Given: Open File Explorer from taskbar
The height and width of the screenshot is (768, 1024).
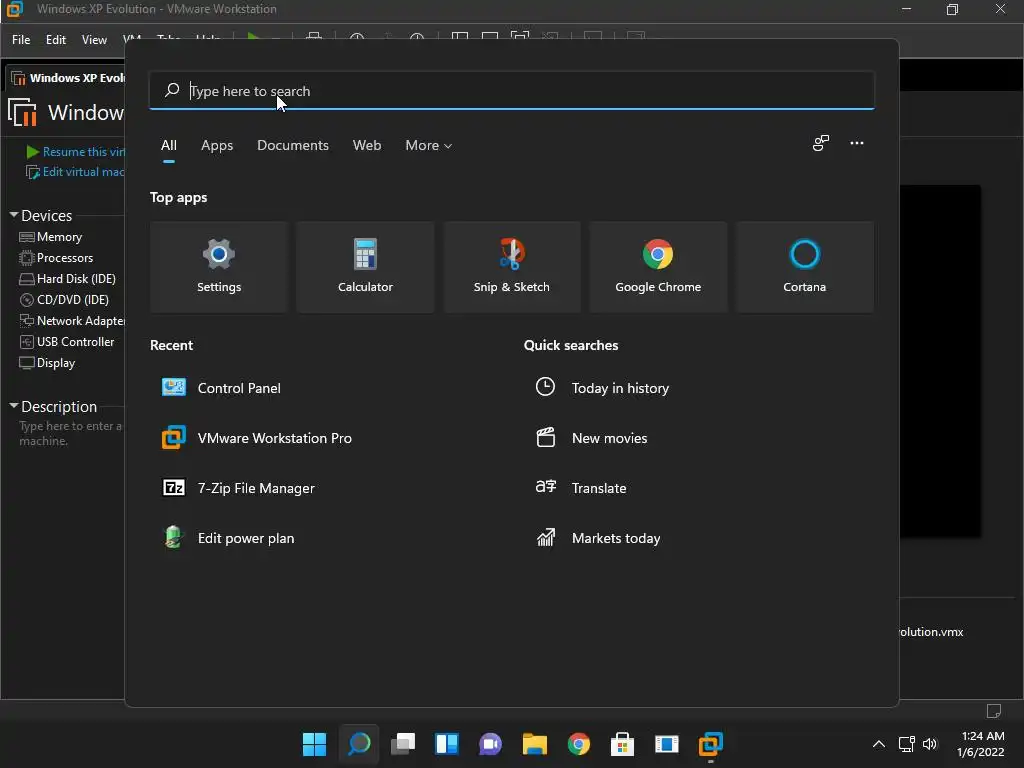Looking at the screenshot, I should click(x=535, y=744).
